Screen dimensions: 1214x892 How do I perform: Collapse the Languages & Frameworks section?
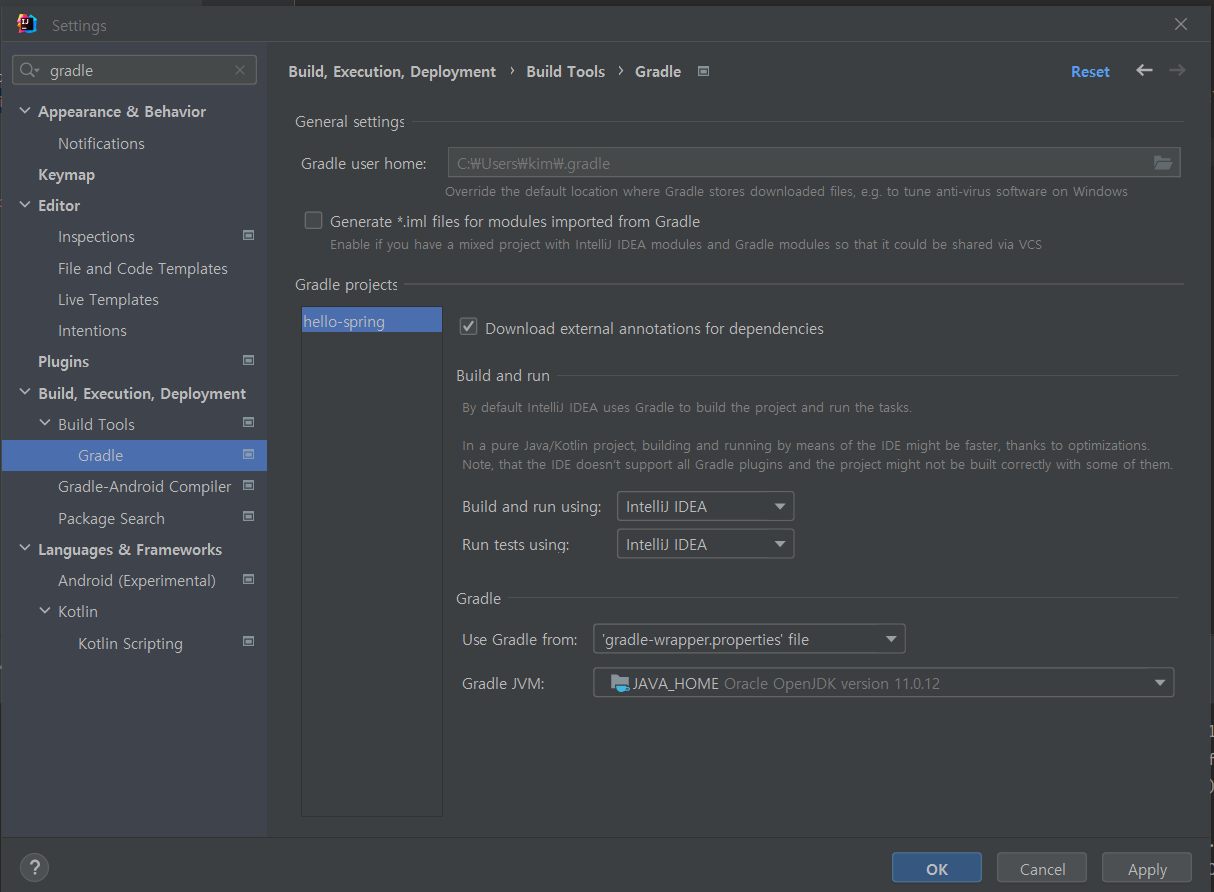click(26, 549)
